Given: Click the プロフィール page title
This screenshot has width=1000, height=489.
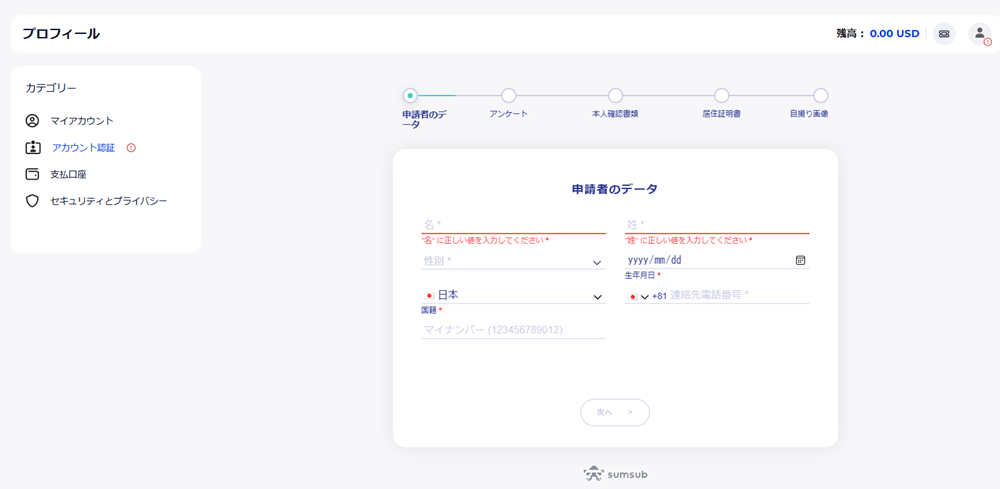Looking at the screenshot, I should click(x=61, y=34).
